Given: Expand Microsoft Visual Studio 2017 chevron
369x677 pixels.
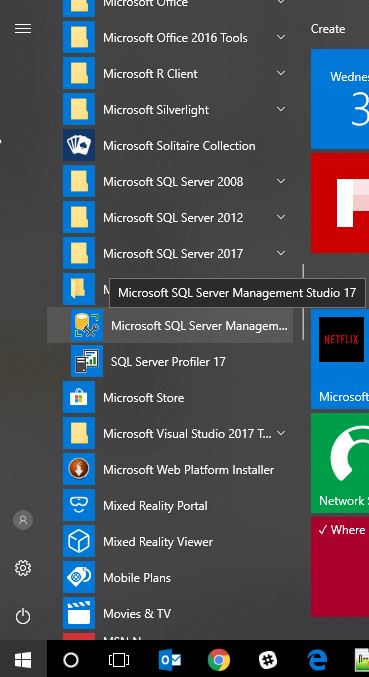Looking at the screenshot, I should [x=281, y=433].
